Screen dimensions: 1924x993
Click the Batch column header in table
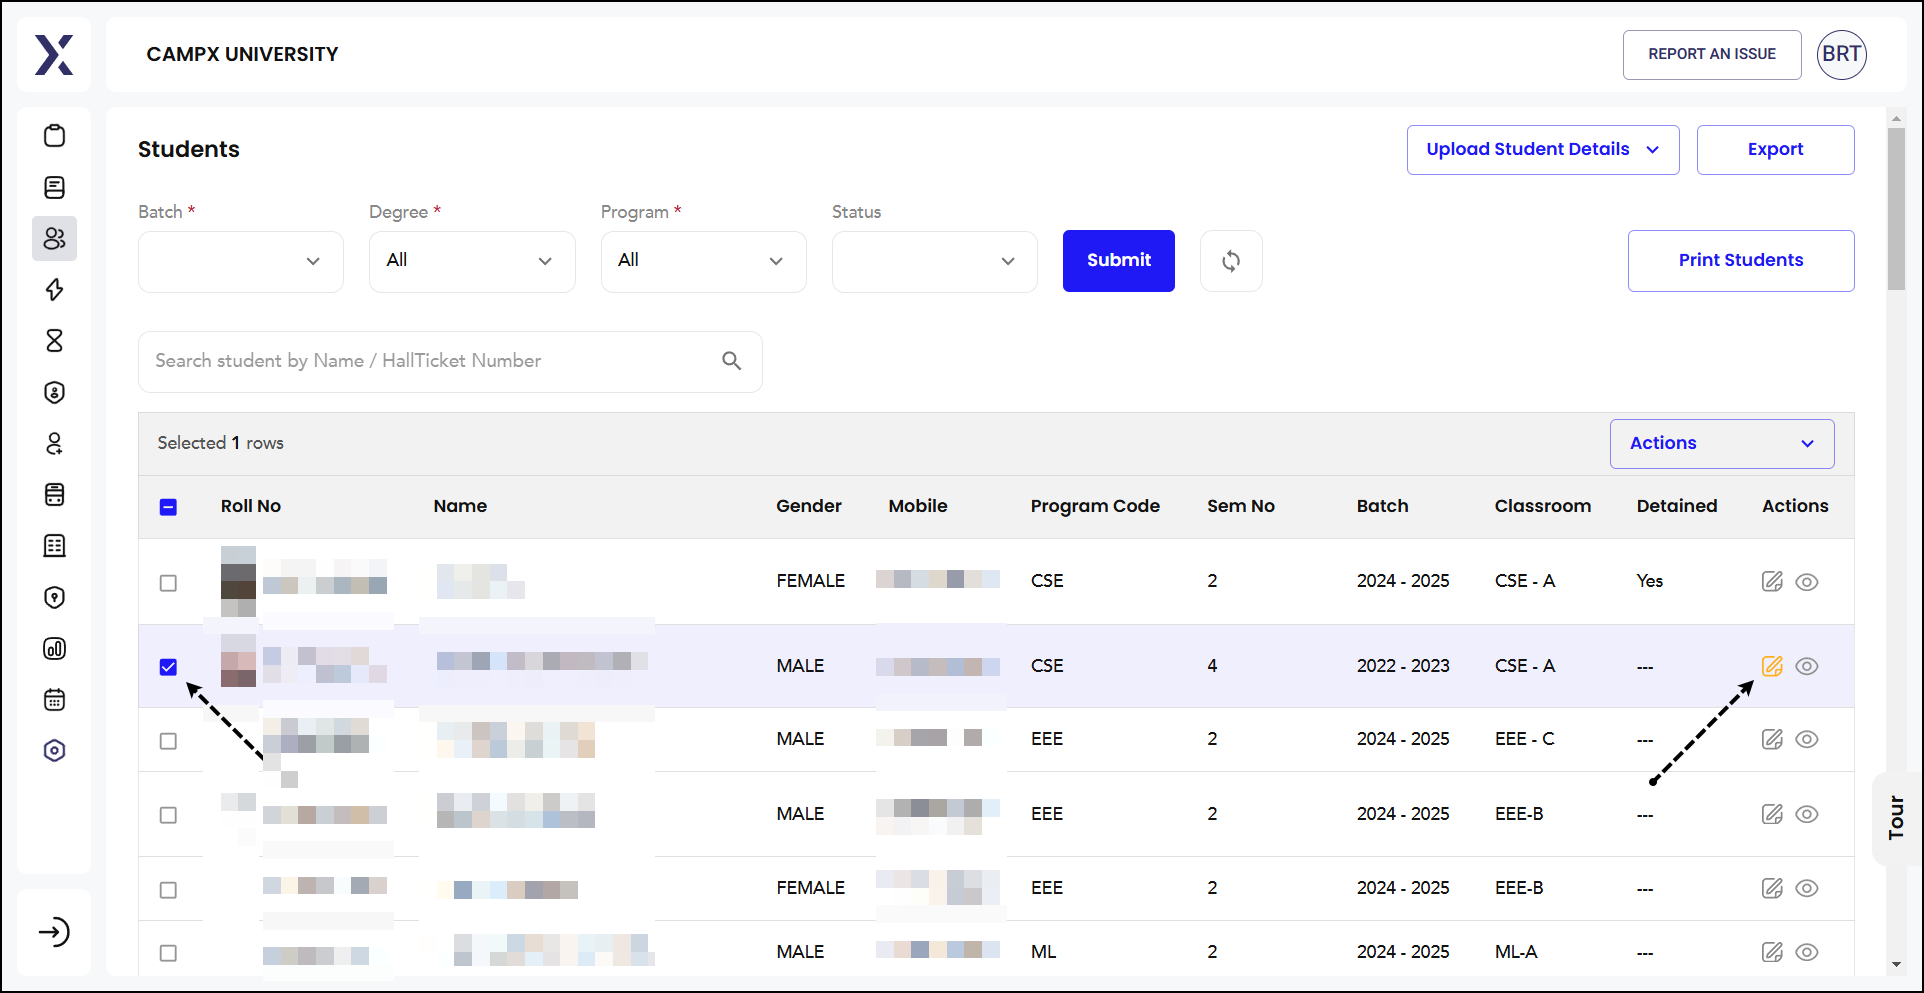click(1383, 506)
